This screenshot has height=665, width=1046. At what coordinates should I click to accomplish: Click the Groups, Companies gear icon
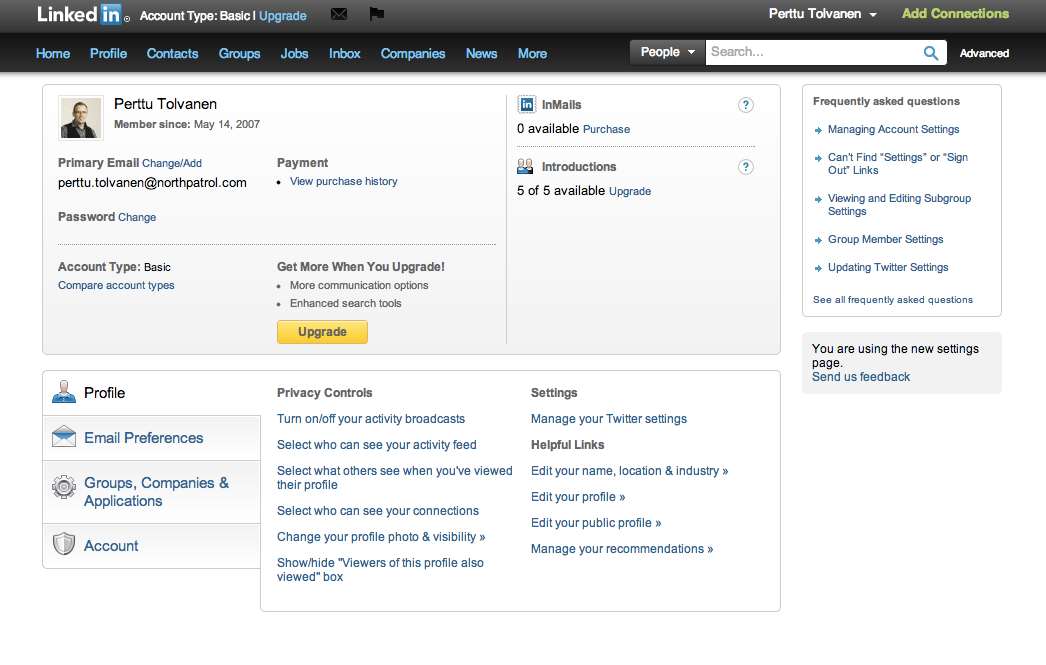[64, 487]
